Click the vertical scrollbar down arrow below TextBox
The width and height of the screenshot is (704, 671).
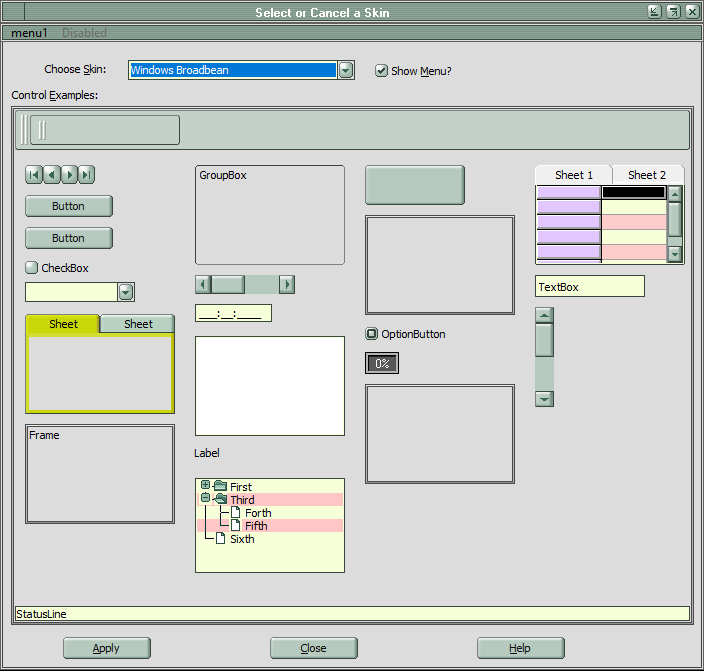tap(544, 399)
